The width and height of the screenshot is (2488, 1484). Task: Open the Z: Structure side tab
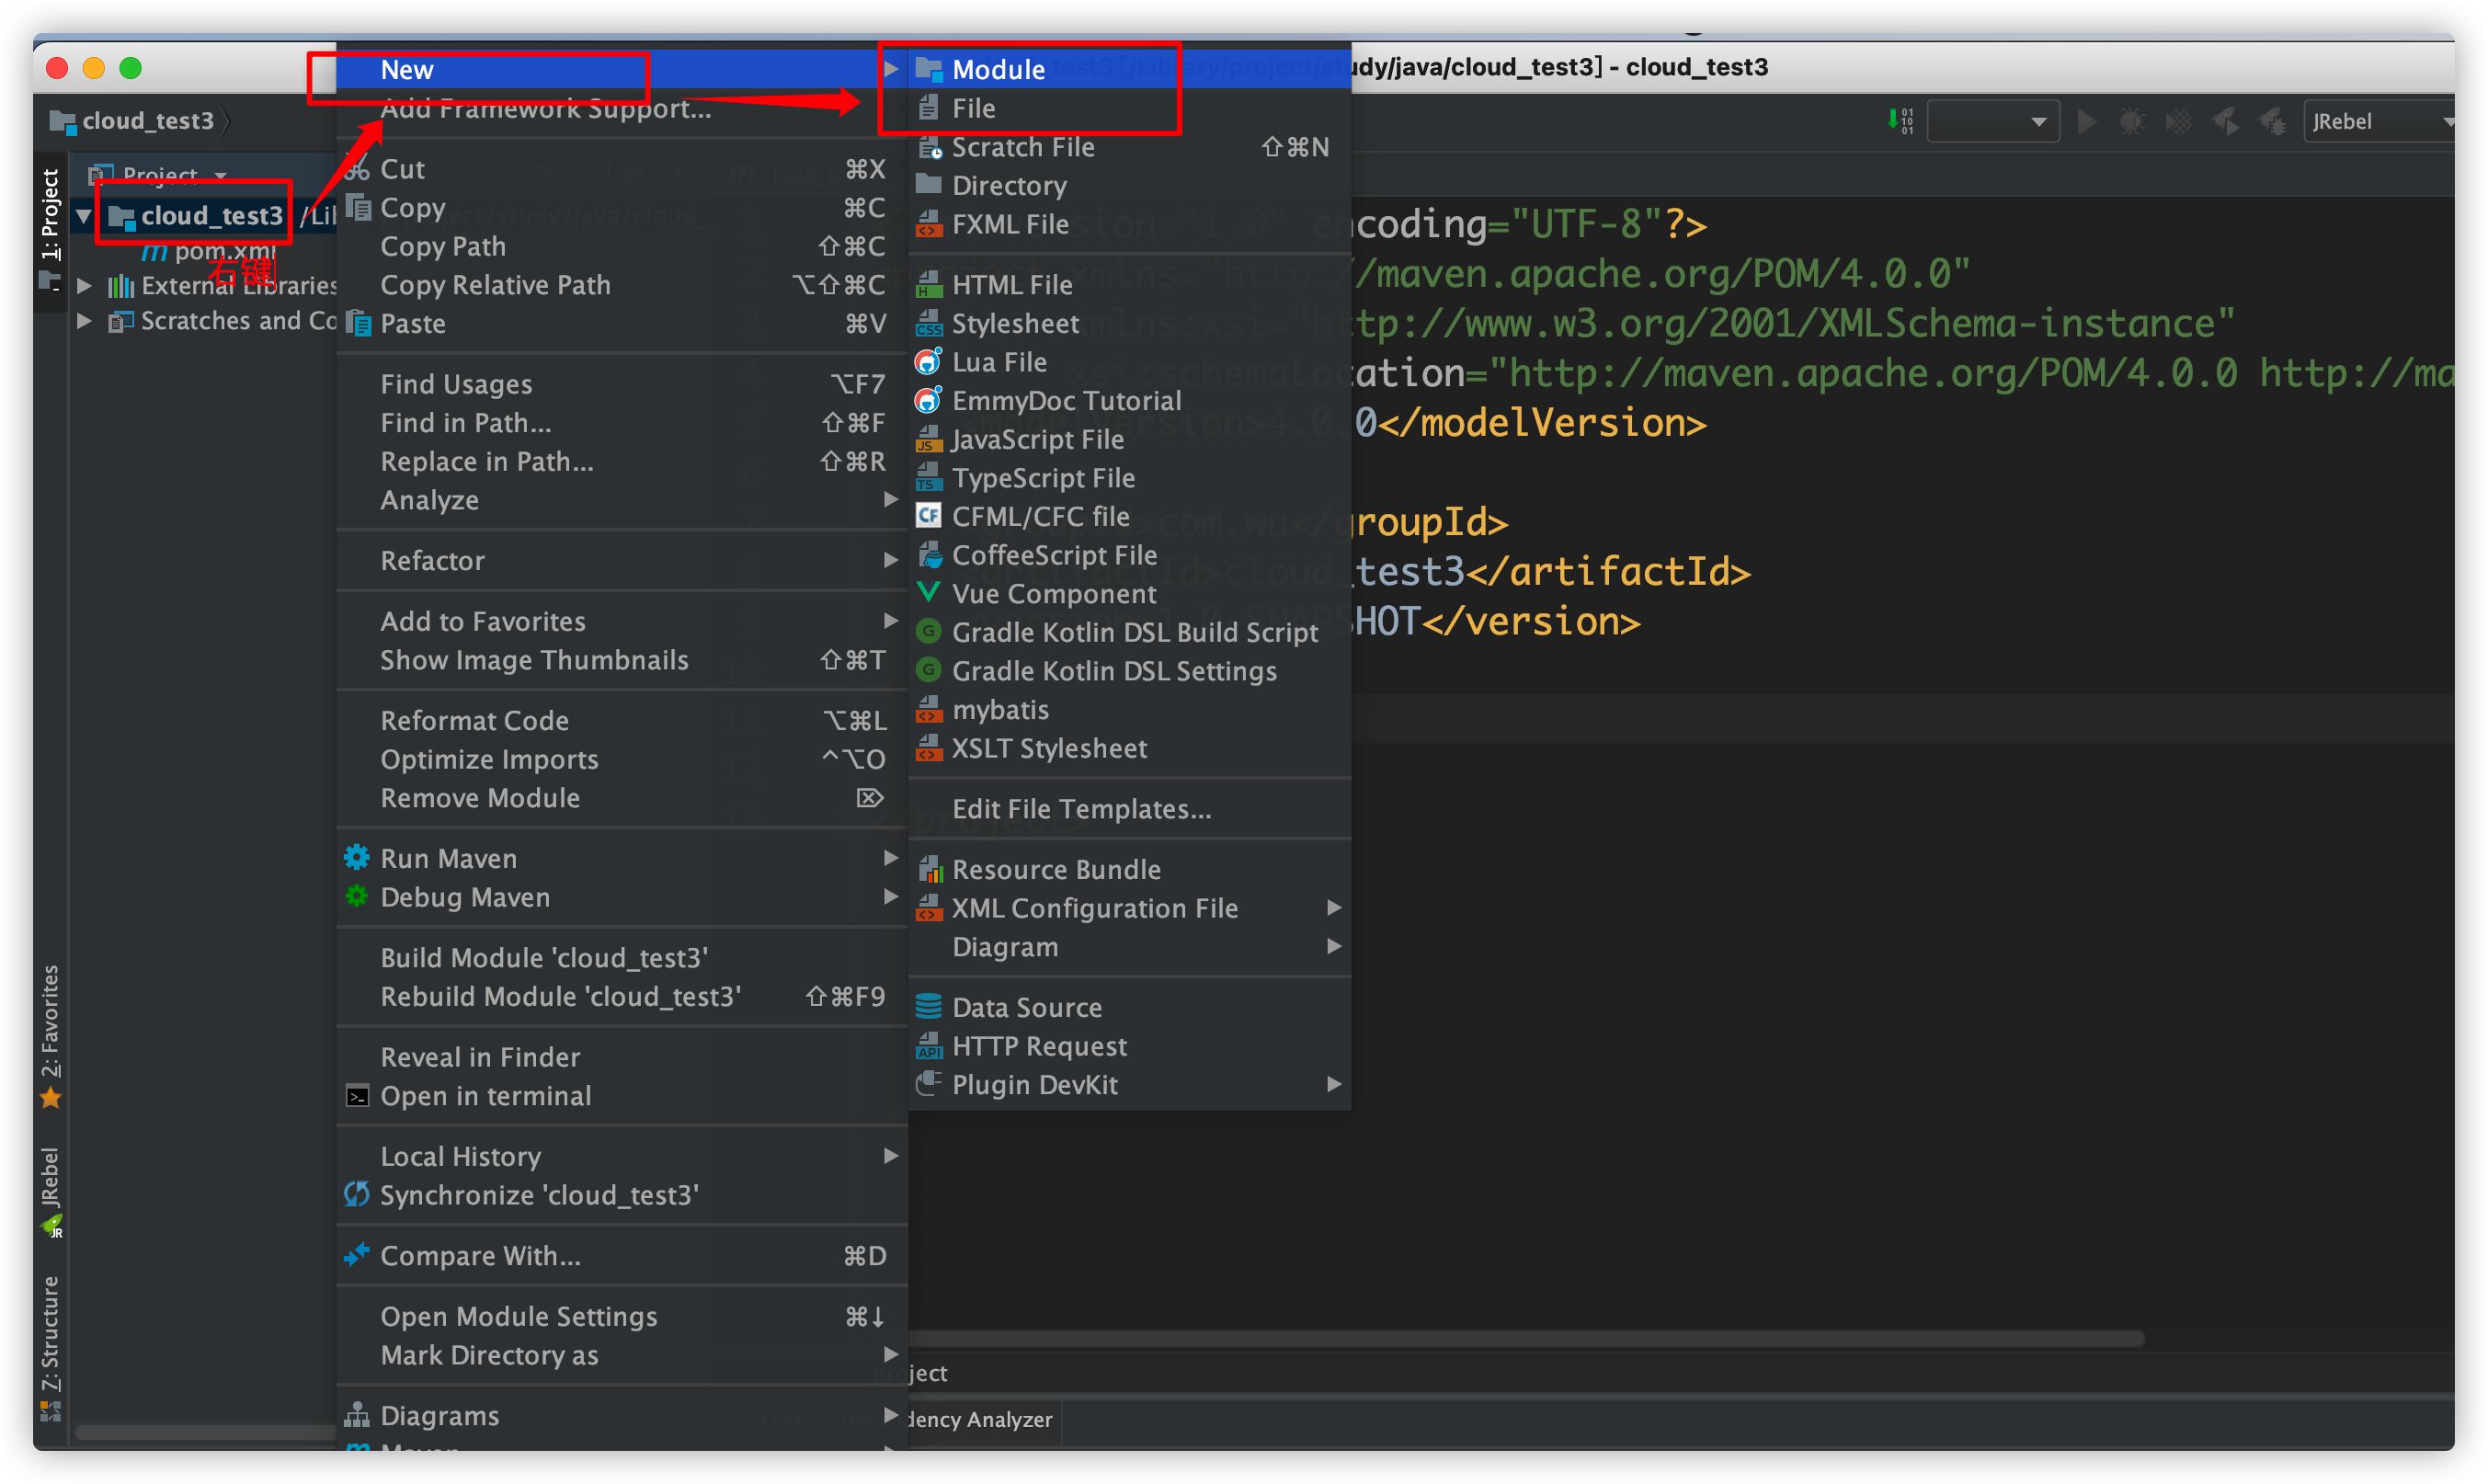point(50,1347)
